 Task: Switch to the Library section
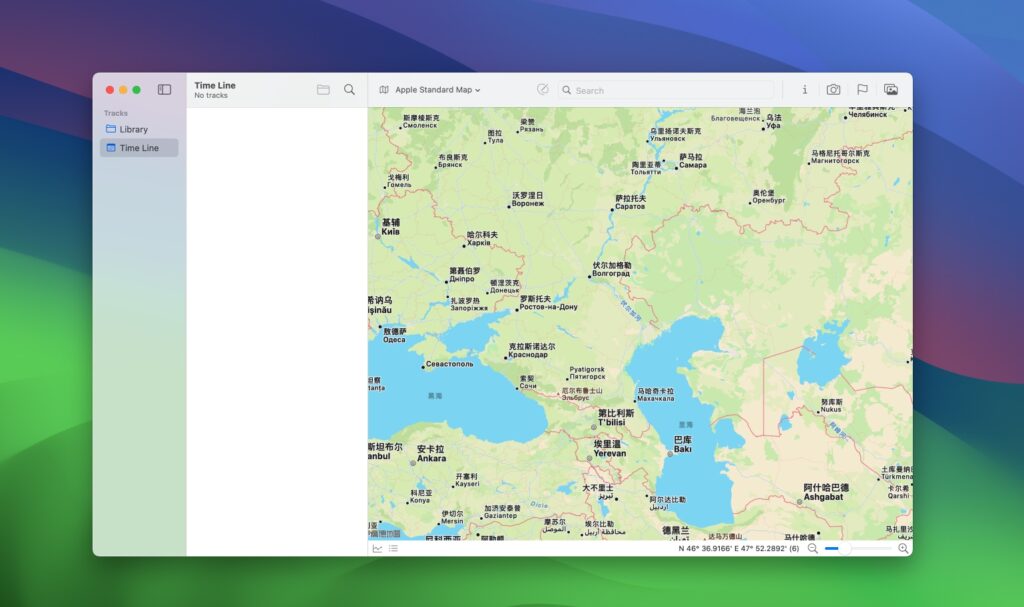click(x=134, y=128)
